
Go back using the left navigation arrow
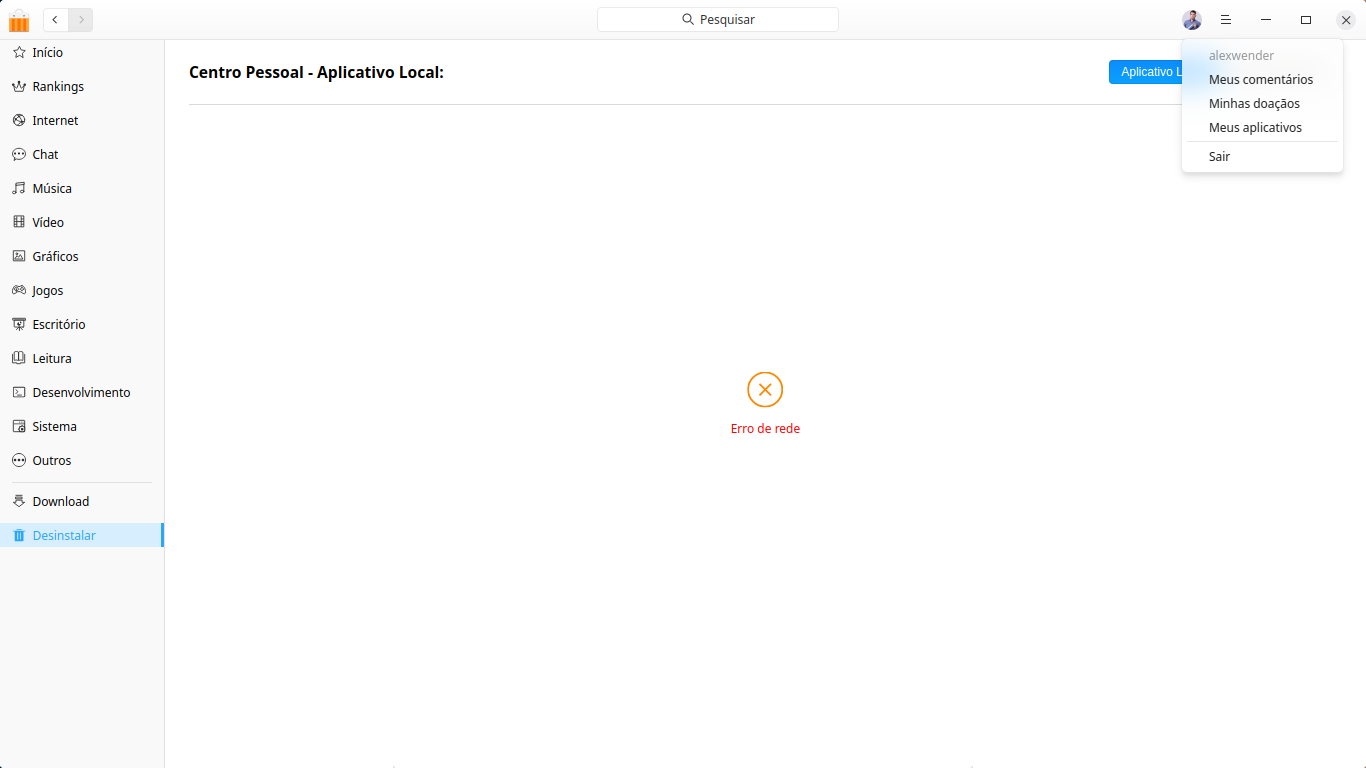tap(55, 20)
